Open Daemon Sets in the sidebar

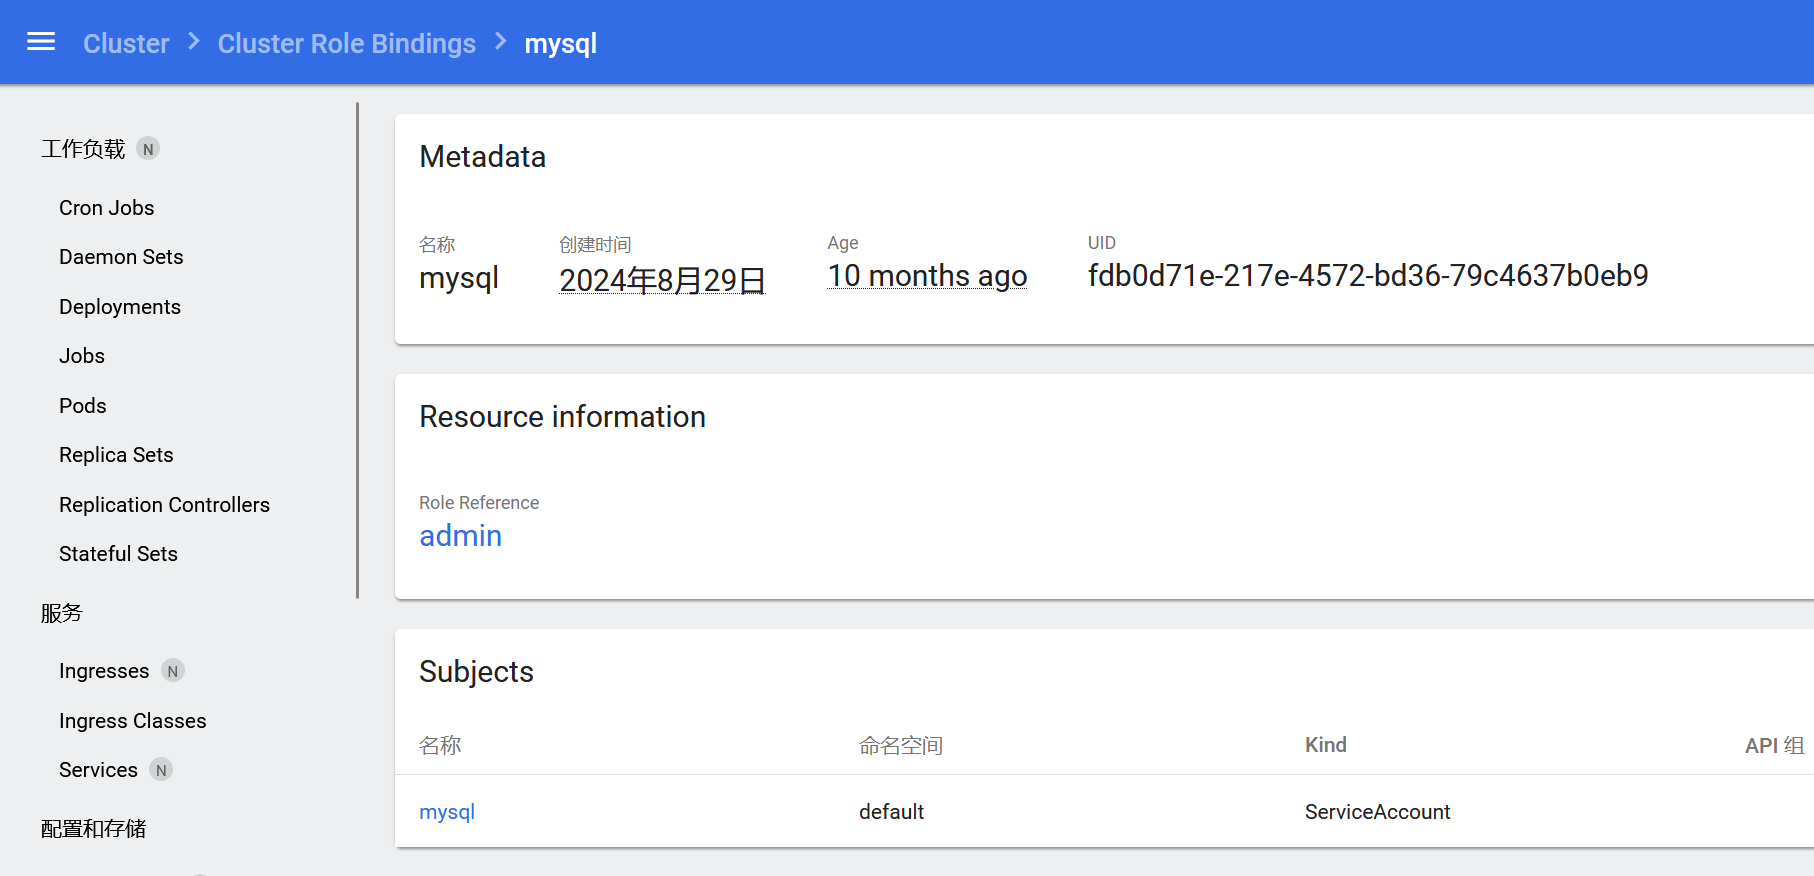121,257
